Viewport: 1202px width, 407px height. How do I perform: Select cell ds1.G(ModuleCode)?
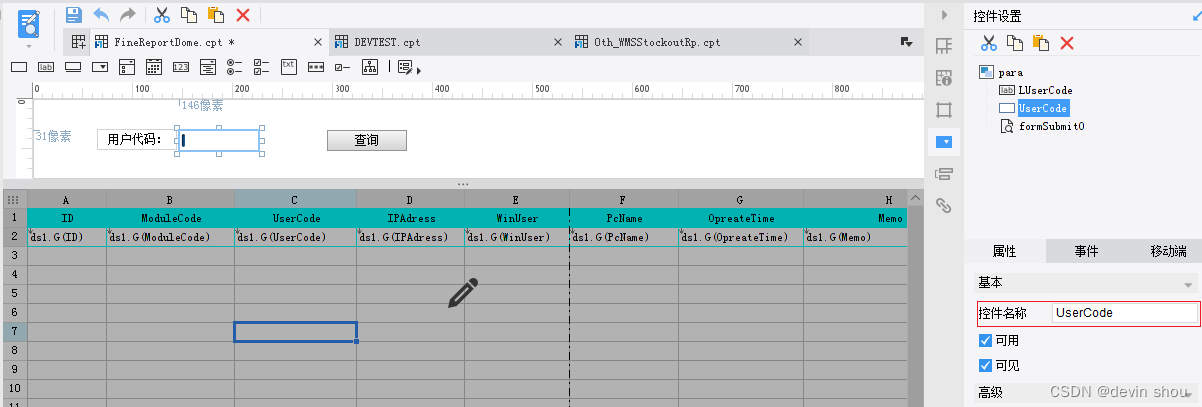(x=171, y=238)
